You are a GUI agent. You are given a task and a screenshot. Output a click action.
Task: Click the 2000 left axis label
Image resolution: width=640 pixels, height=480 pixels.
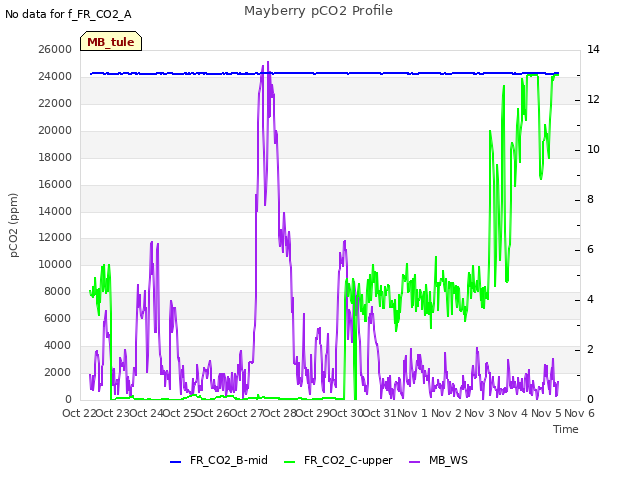coord(58,372)
